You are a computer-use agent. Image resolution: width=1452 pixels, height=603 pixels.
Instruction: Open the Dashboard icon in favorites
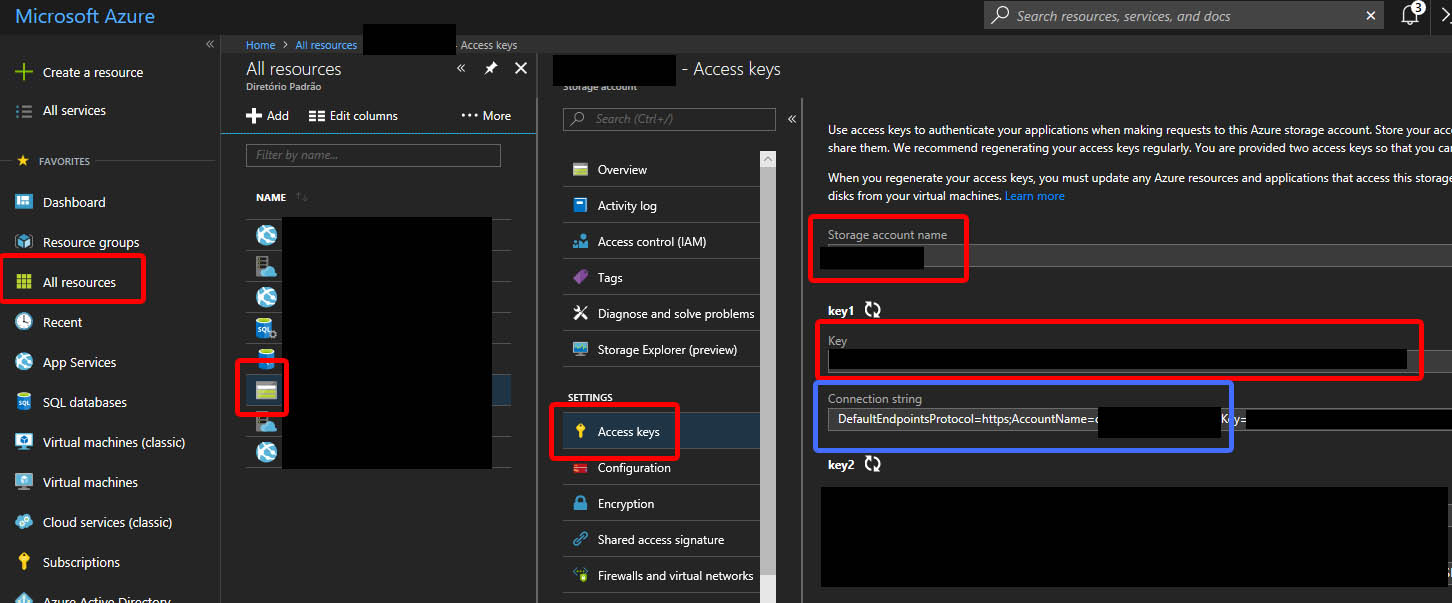[24, 202]
